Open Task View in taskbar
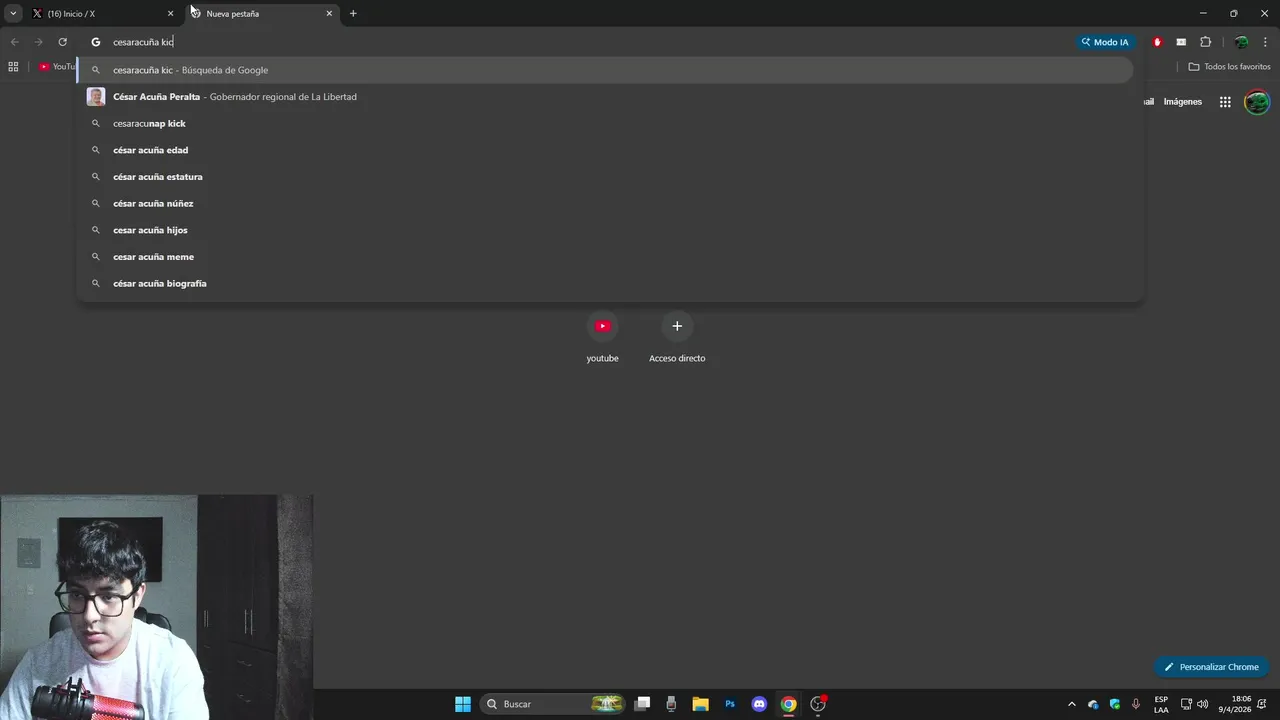This screenshot has width=1280, height=720. [x=643, y=704]
